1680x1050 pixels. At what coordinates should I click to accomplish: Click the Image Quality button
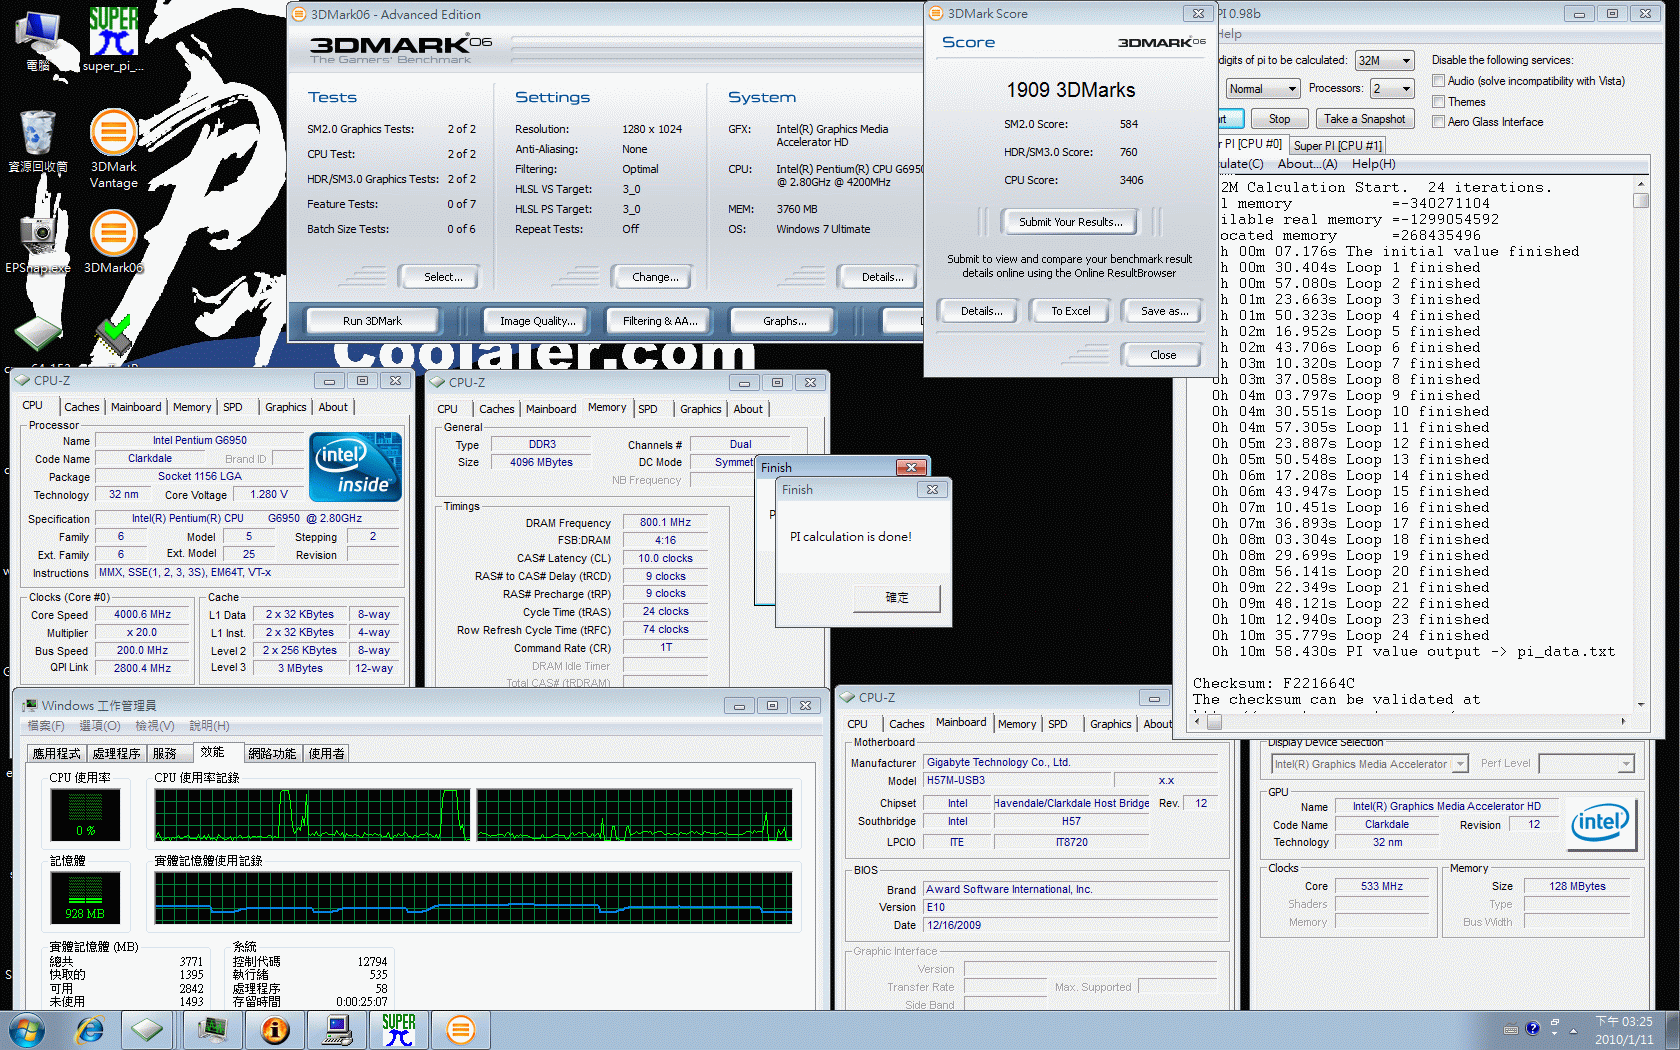tap(537, 321)
